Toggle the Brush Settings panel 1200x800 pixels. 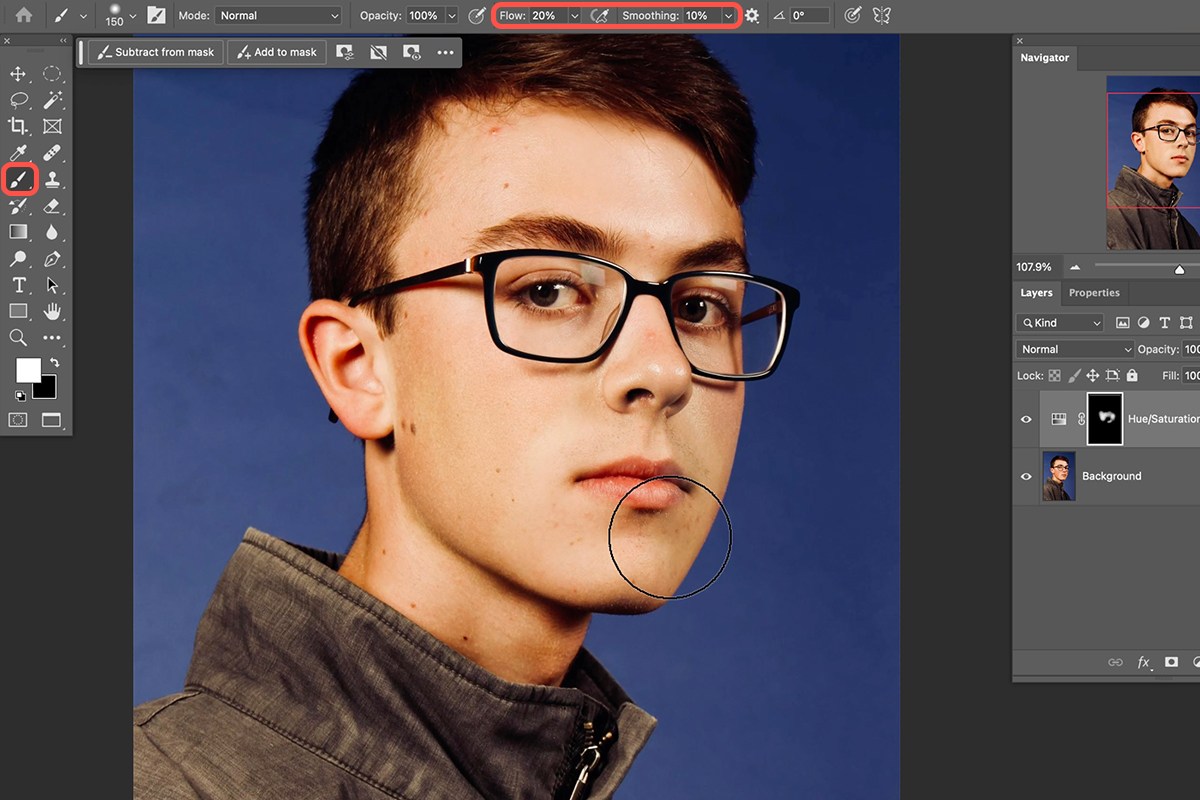[156, 15]
